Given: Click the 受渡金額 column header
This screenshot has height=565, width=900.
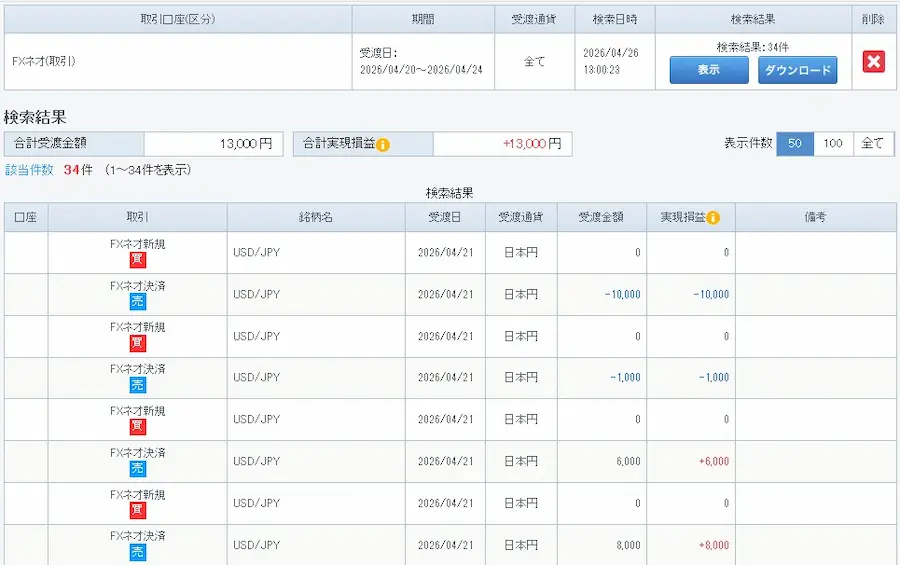Looking at the screenshot, I should click(x=601, y=217).
